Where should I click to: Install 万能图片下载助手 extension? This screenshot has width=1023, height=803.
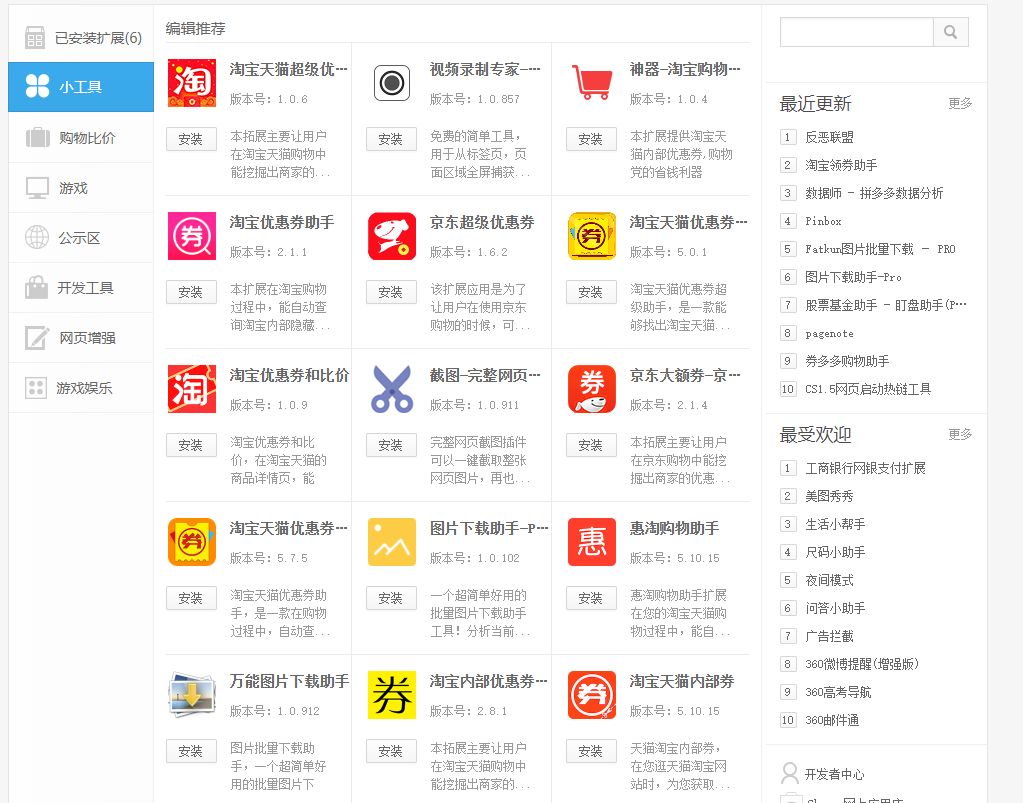coord(191,751)
